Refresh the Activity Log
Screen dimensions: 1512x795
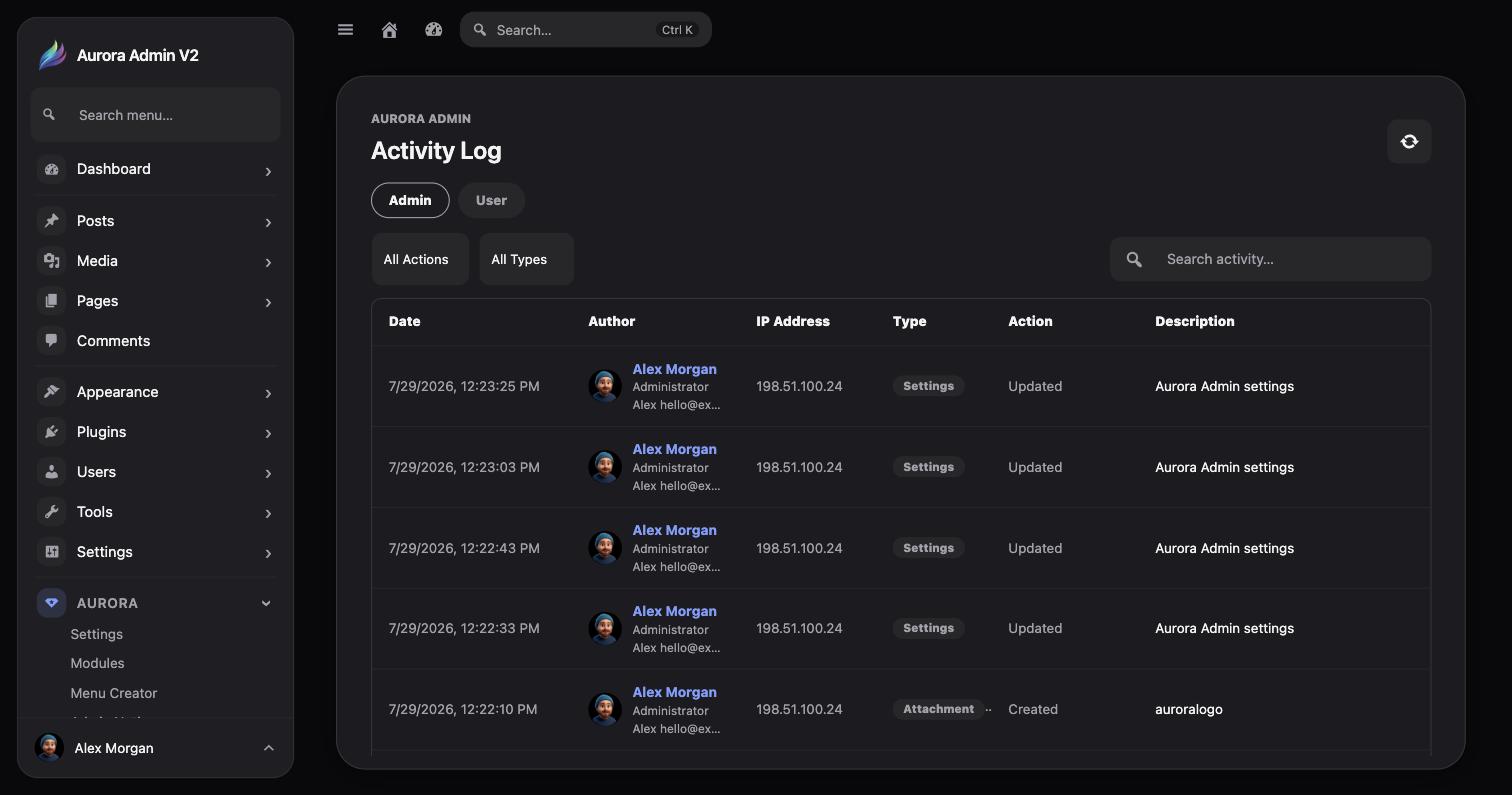coord(1409,142)
